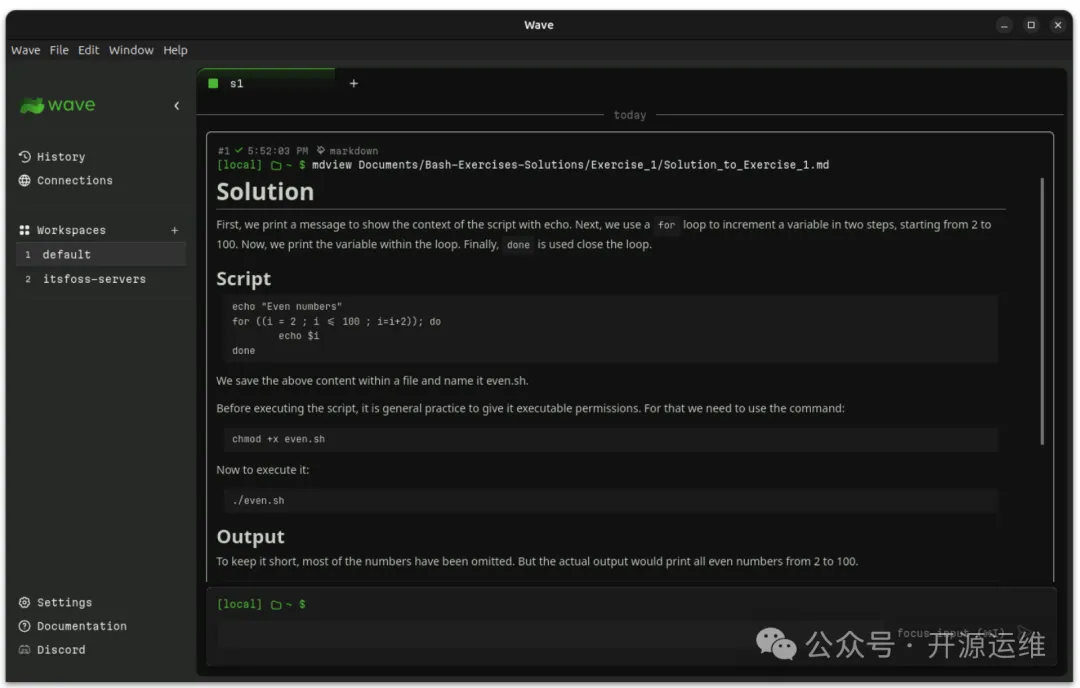The image size is (1080, 688).
Task: Open the Connections panel
Action: (74, 181)
